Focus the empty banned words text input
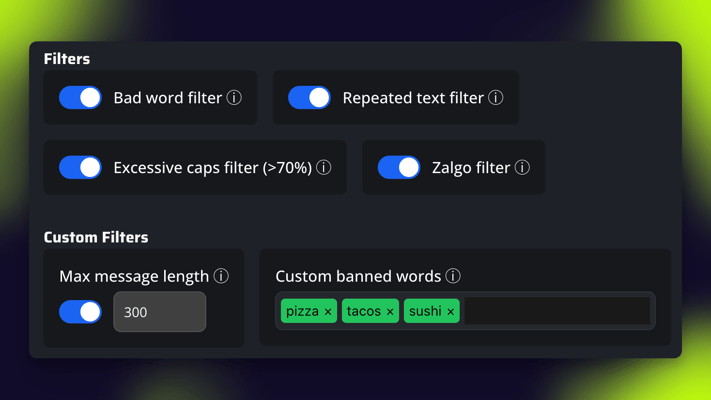This screenshot has height=400, width=711. pyautogui.click(x=556, y=312)
